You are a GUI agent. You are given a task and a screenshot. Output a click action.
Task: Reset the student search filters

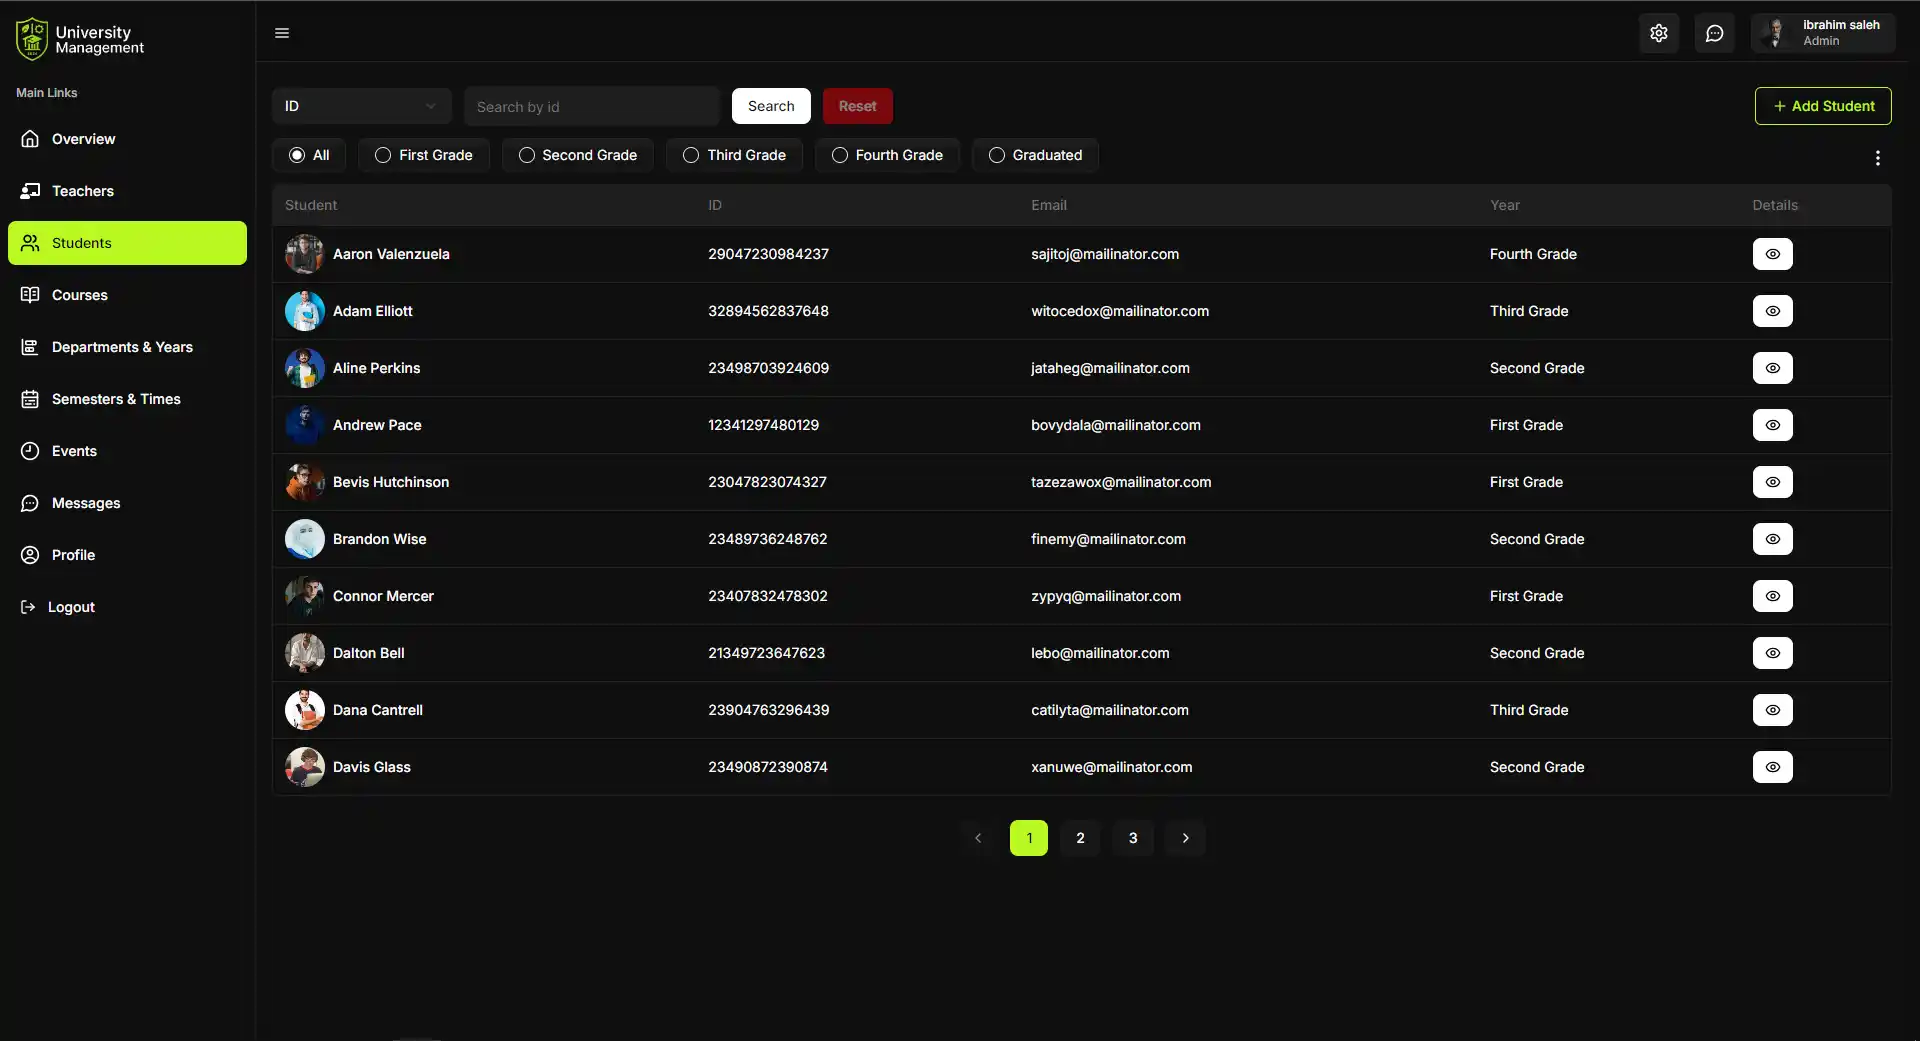coord(857,106)
